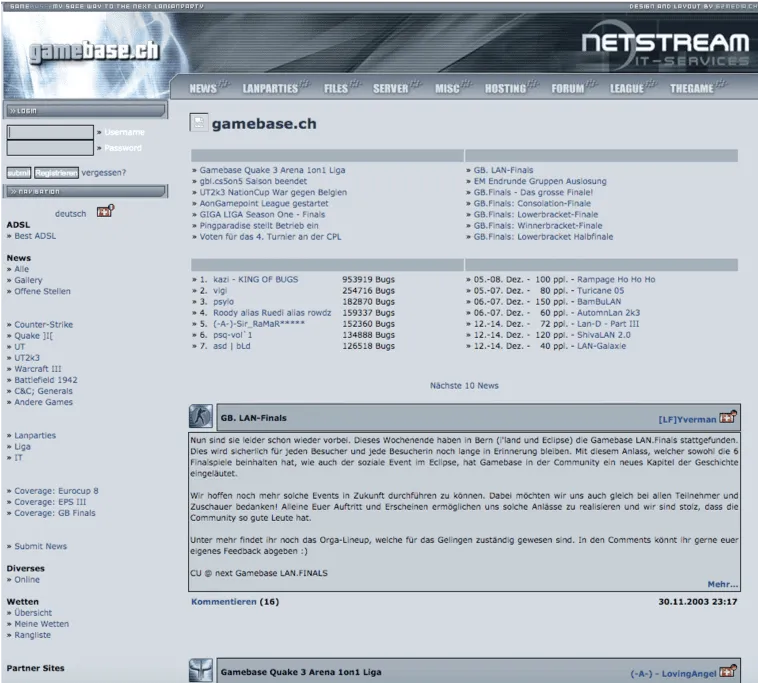Image resolution: width=758 pixels, height=683 pixels.
Task: Click Submit News link
Action: (41, 546)
